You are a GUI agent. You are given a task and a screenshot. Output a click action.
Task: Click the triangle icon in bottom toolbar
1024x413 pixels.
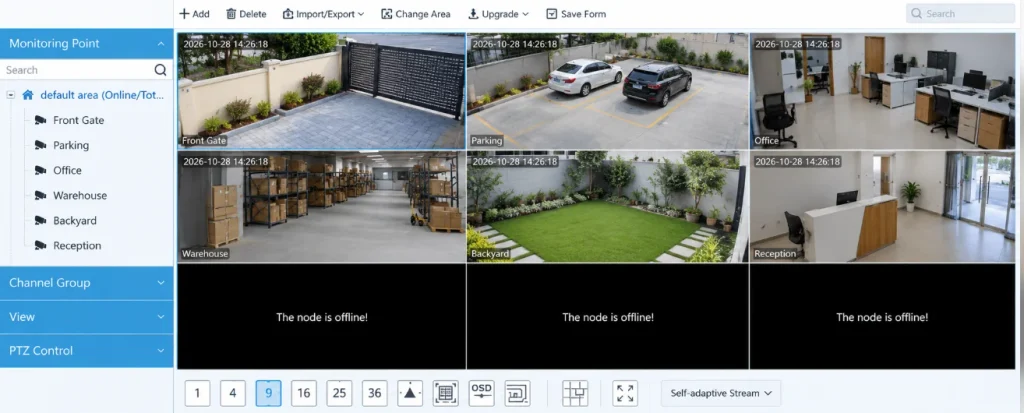(410, 393)
